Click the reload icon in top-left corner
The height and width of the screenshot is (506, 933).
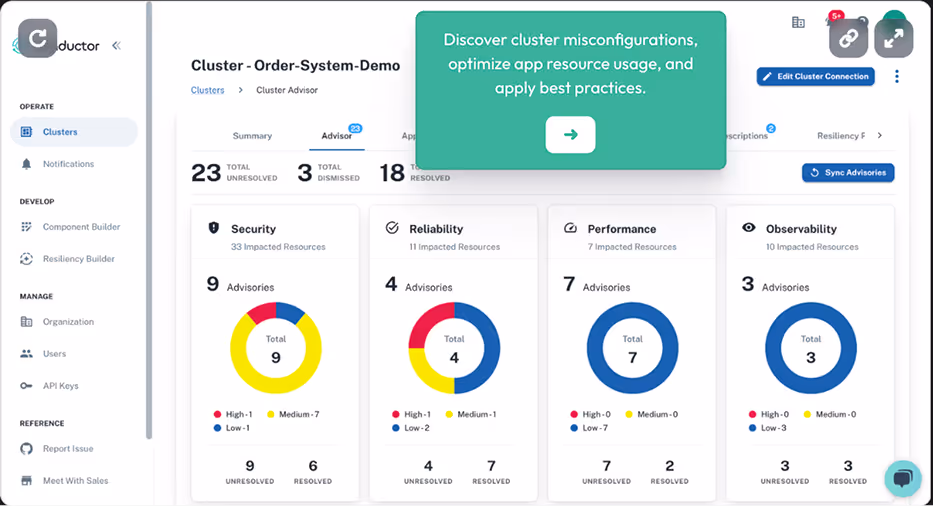coord(38,39)
